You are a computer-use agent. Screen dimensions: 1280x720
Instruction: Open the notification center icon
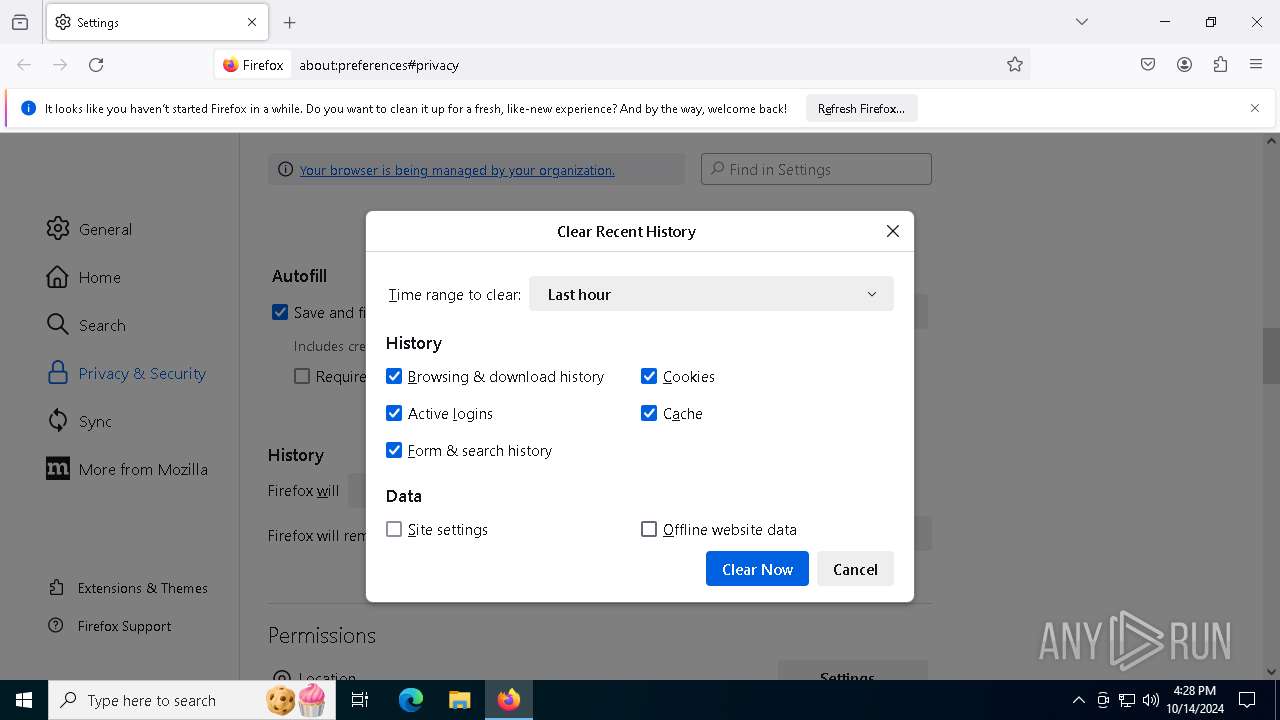(x=1248, y=700)
